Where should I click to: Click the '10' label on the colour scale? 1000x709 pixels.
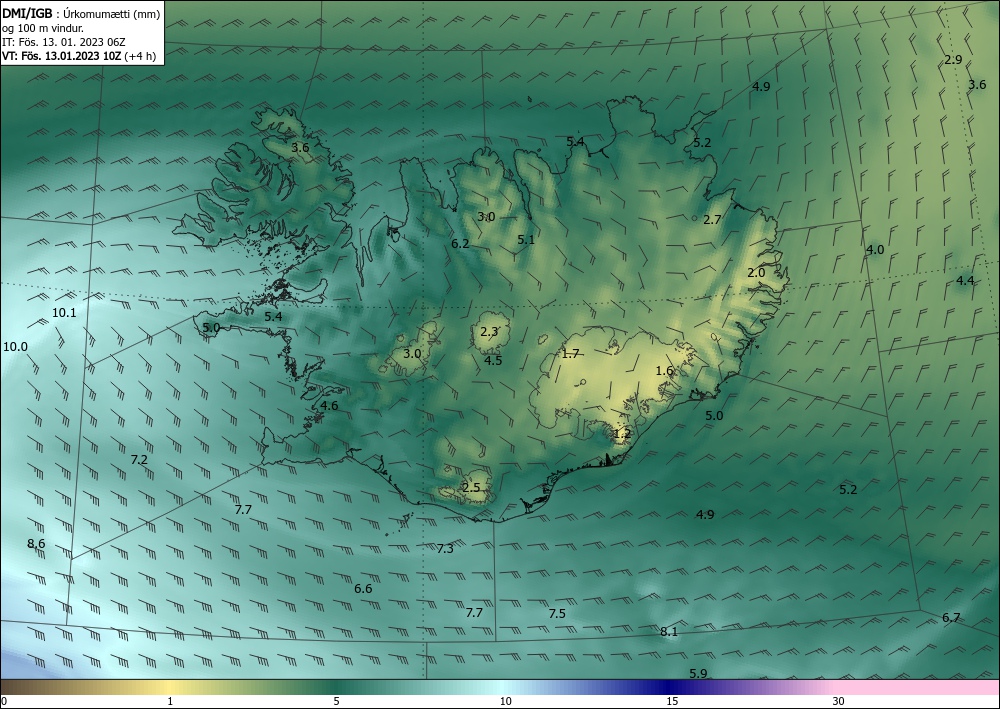click(x=505, y=702)
